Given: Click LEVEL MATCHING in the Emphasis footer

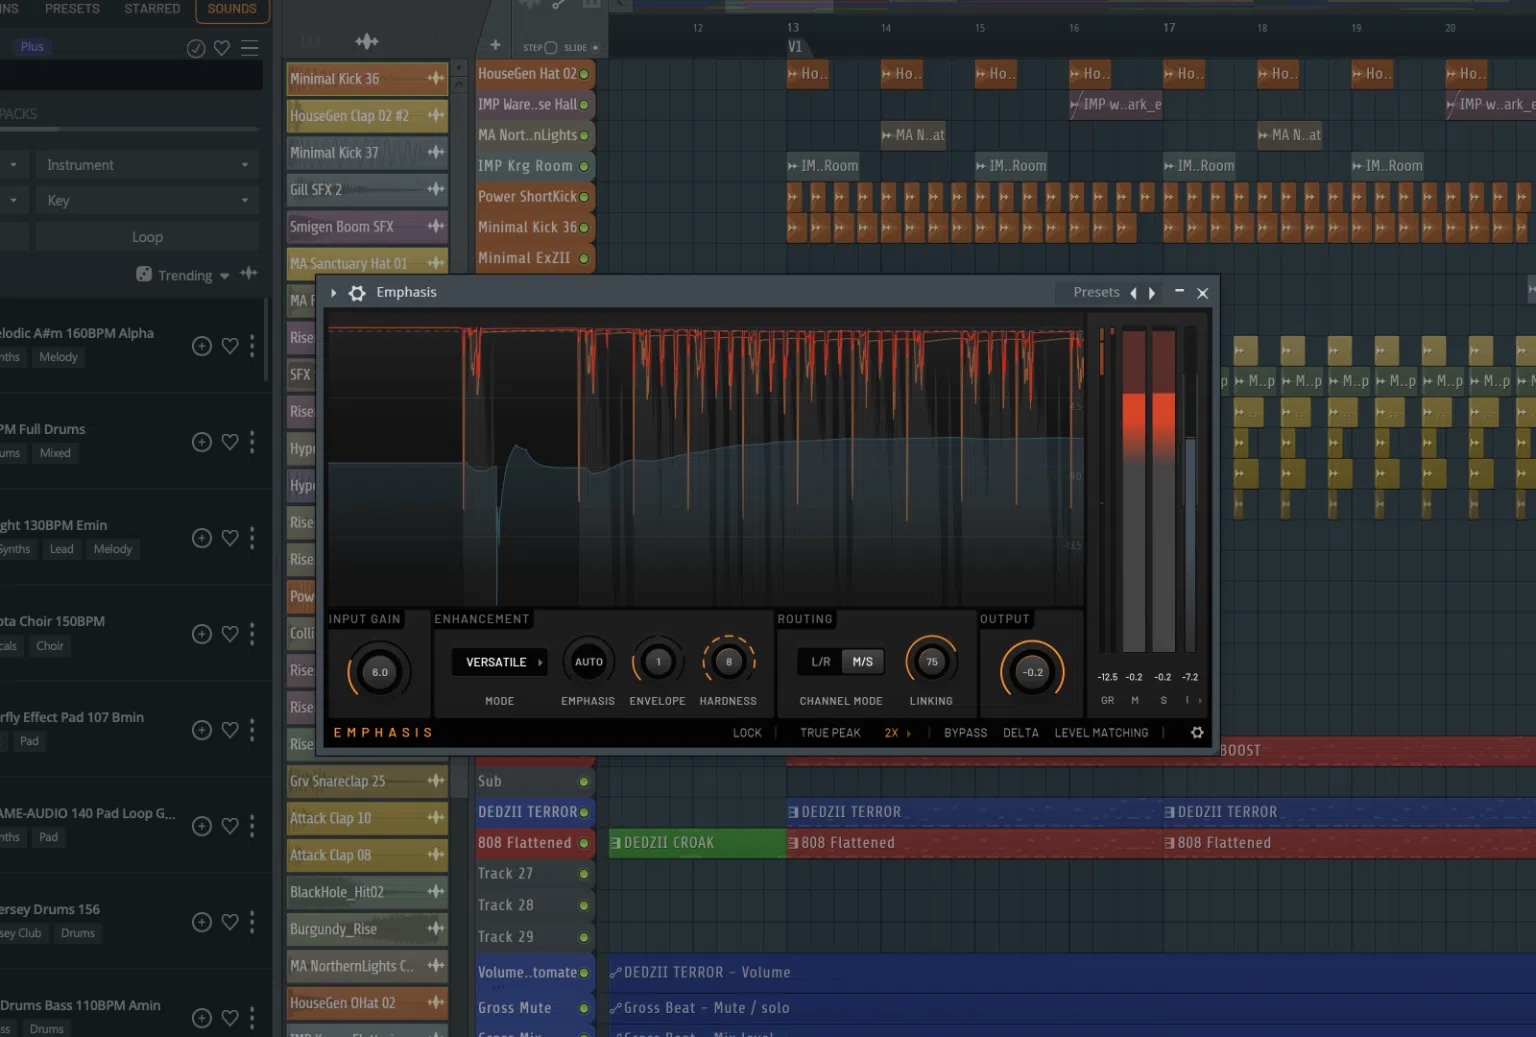Looking at the screenshot, I should point(1101,732).
